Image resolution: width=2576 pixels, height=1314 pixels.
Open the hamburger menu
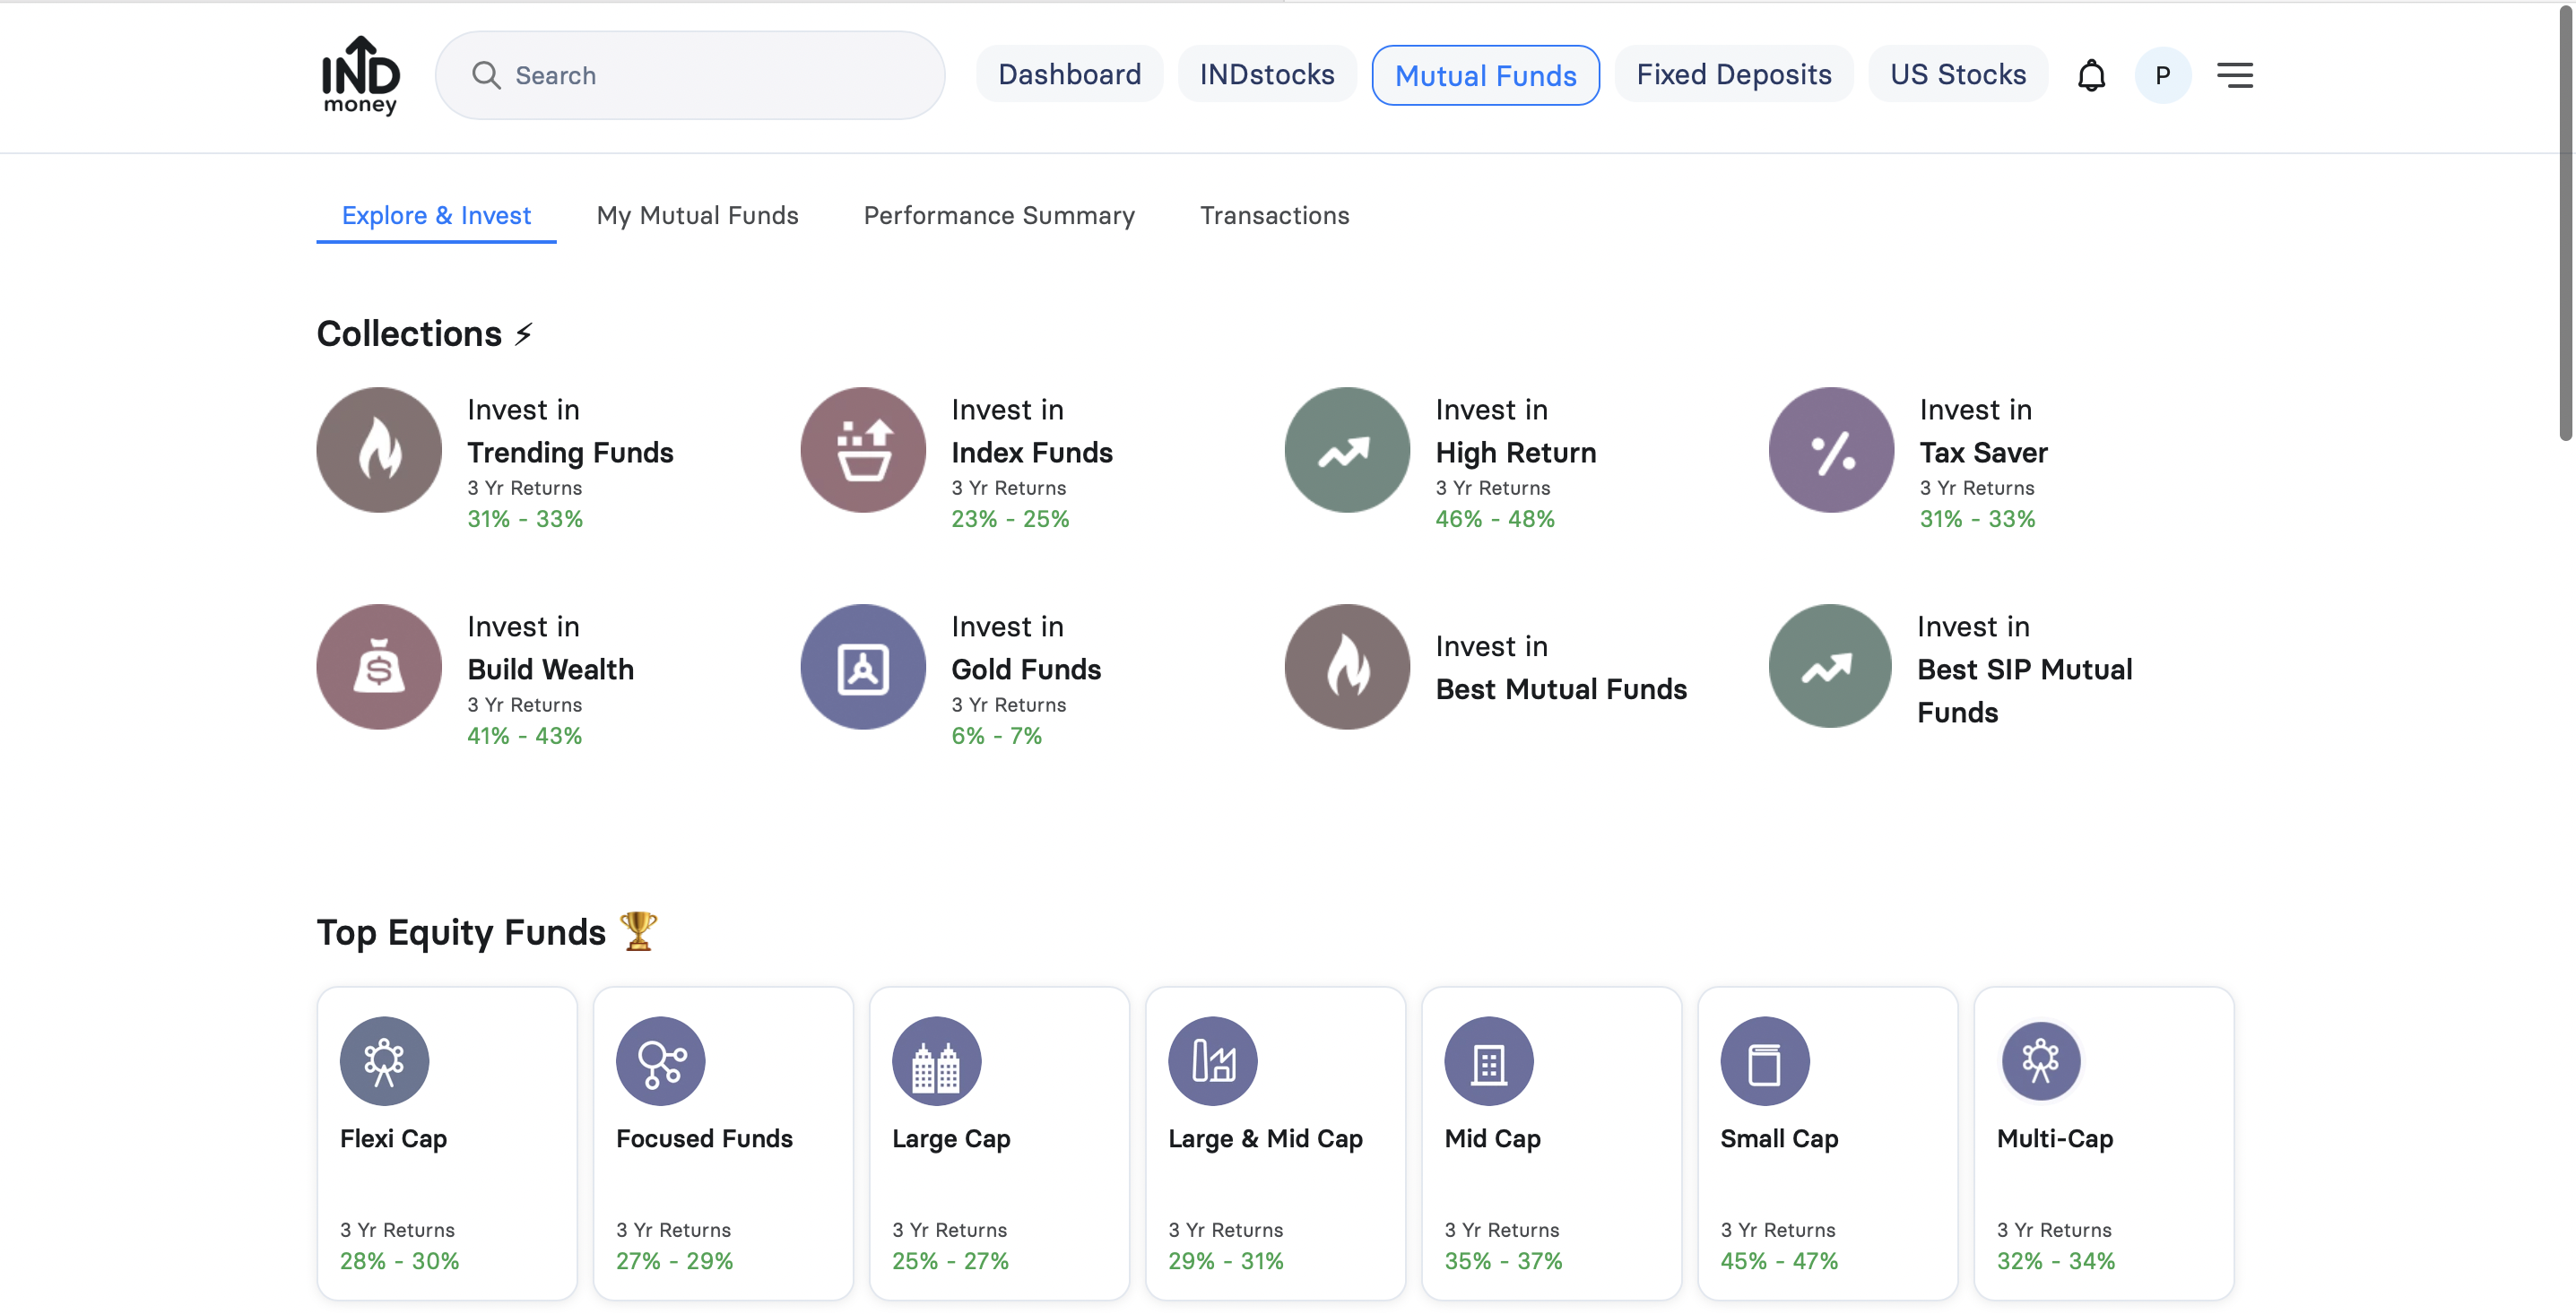[x=2234, y=75]
